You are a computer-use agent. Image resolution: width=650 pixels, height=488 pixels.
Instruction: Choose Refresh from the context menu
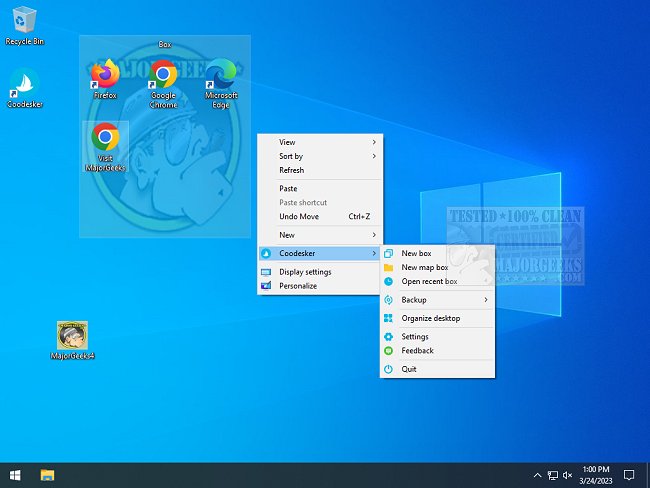pos(320,170)
